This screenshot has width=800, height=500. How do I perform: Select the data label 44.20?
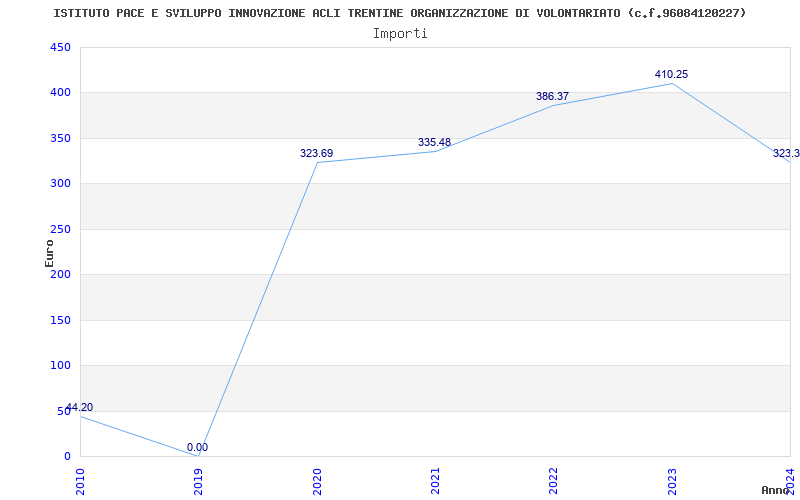click(x=80, y=407)
